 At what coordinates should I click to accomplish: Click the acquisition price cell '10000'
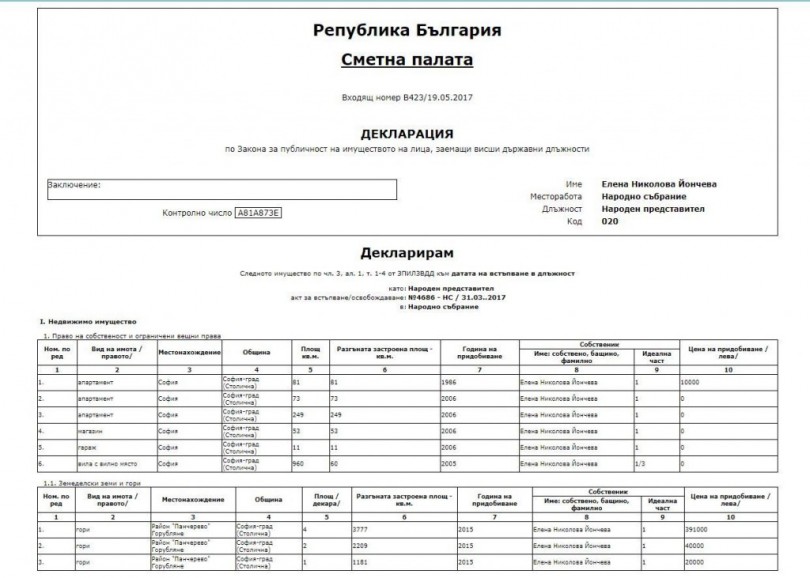point(728,383)
